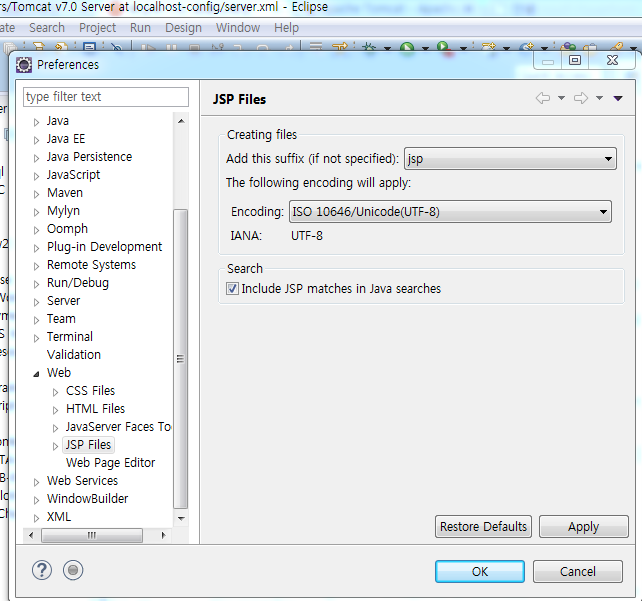
Task: Expand the Run/Debug node arrow
Action: (36, 284)
